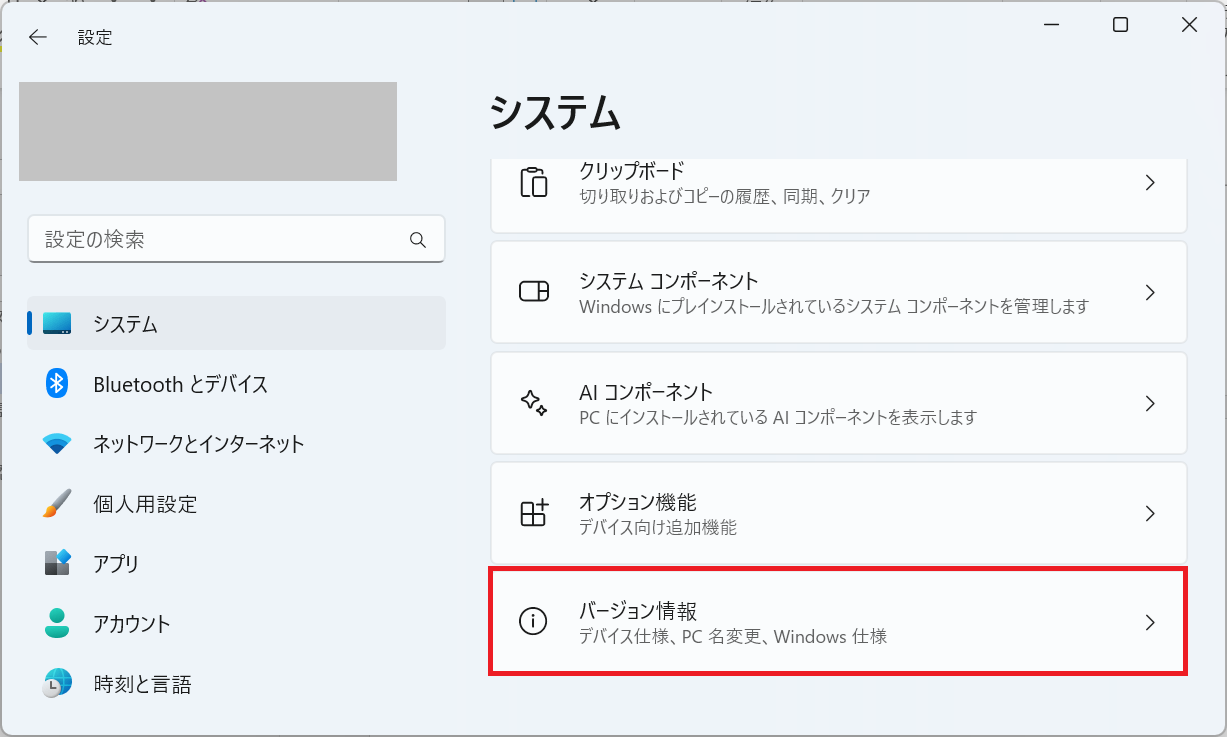The image size is (1227, 737).
Task: Click the AI コンポーネント sparkle icon
Action: (534, 403)
